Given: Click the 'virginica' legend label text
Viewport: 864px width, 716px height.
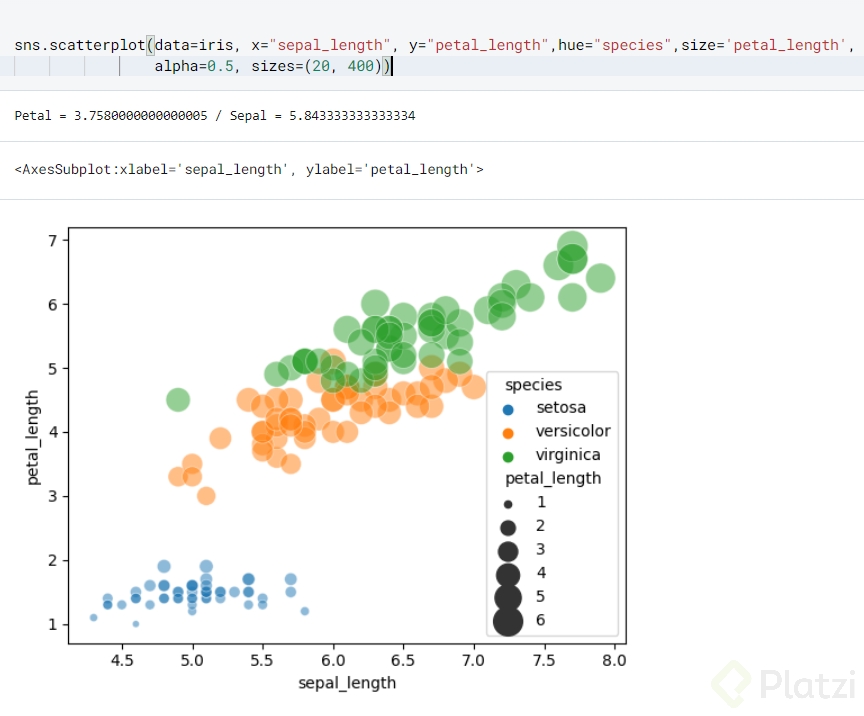Looking at the screenshot, I should pos(568,455).
